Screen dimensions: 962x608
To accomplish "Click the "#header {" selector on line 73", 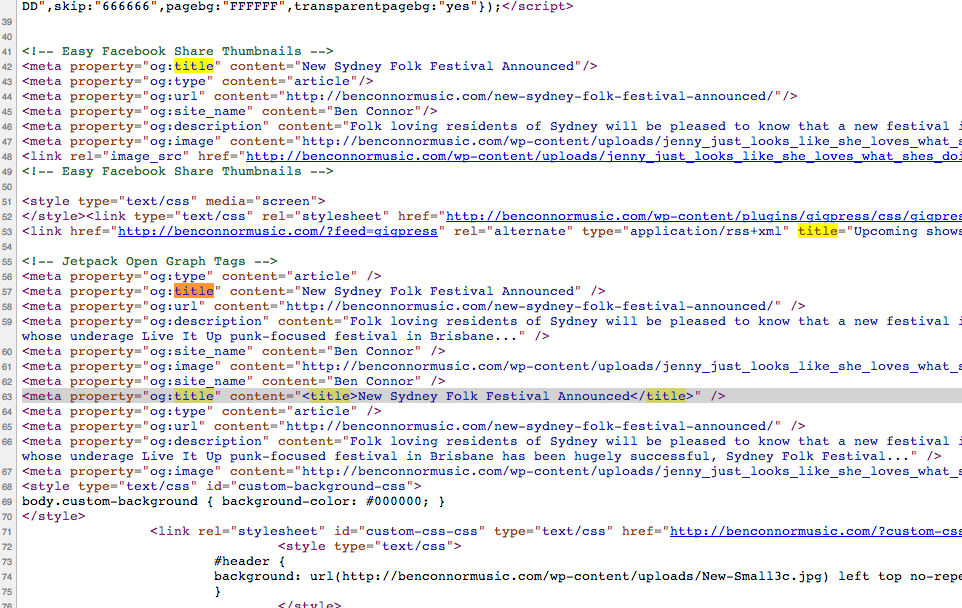I will (250, 561).
